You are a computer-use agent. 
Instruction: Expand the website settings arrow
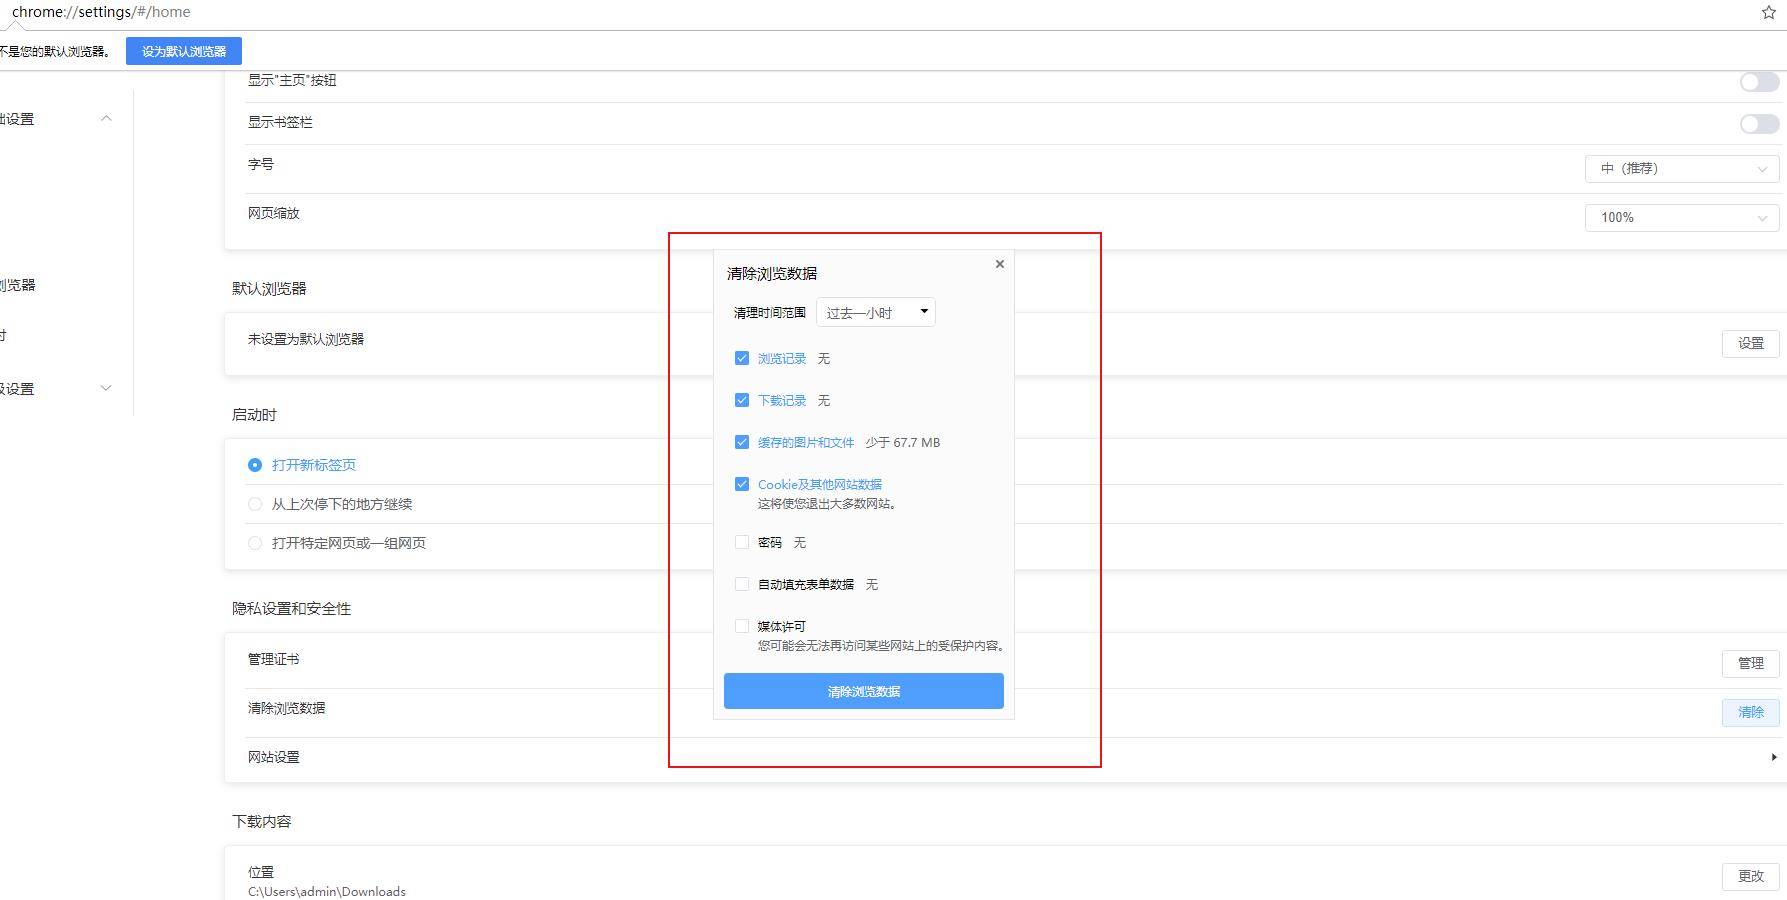[x=1773, y=757]
